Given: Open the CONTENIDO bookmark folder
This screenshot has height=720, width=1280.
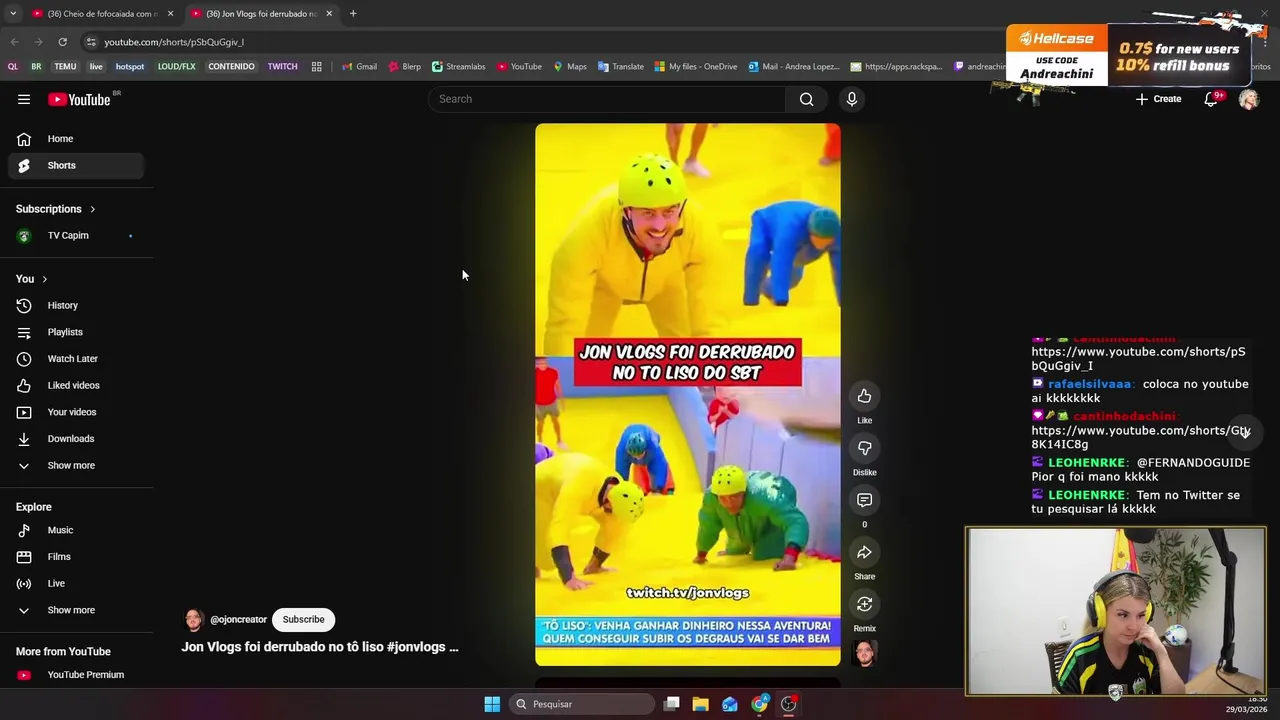Looking at the screenshot, I should point(231,67).
